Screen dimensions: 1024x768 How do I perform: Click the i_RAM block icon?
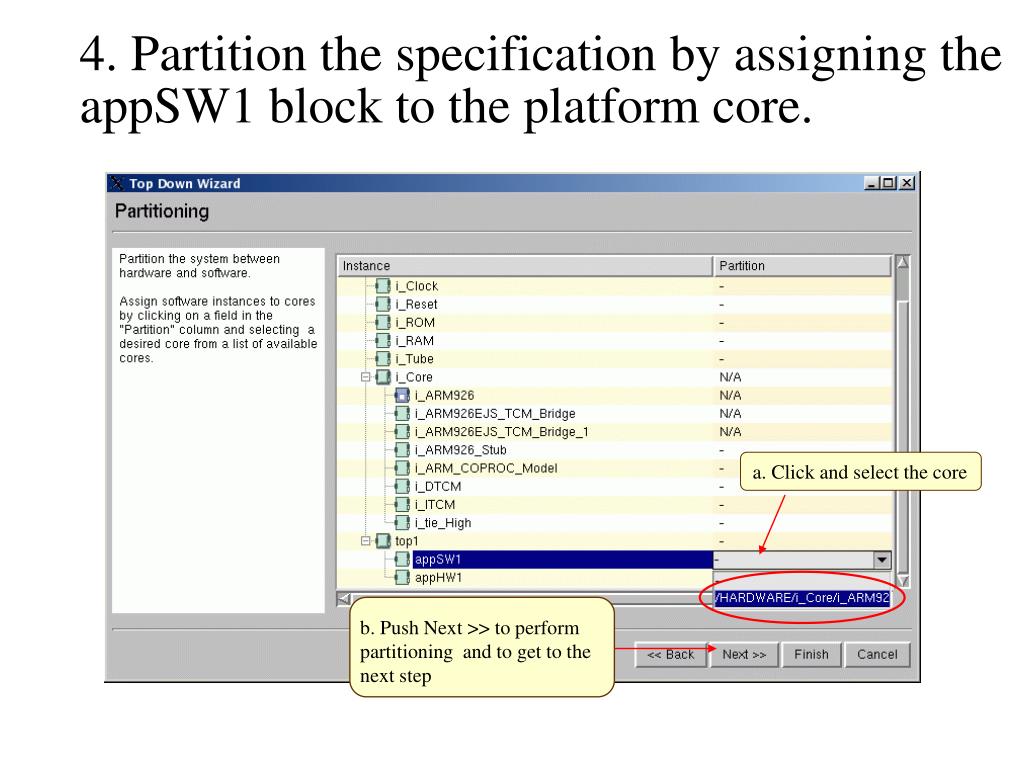coord(383,341)
